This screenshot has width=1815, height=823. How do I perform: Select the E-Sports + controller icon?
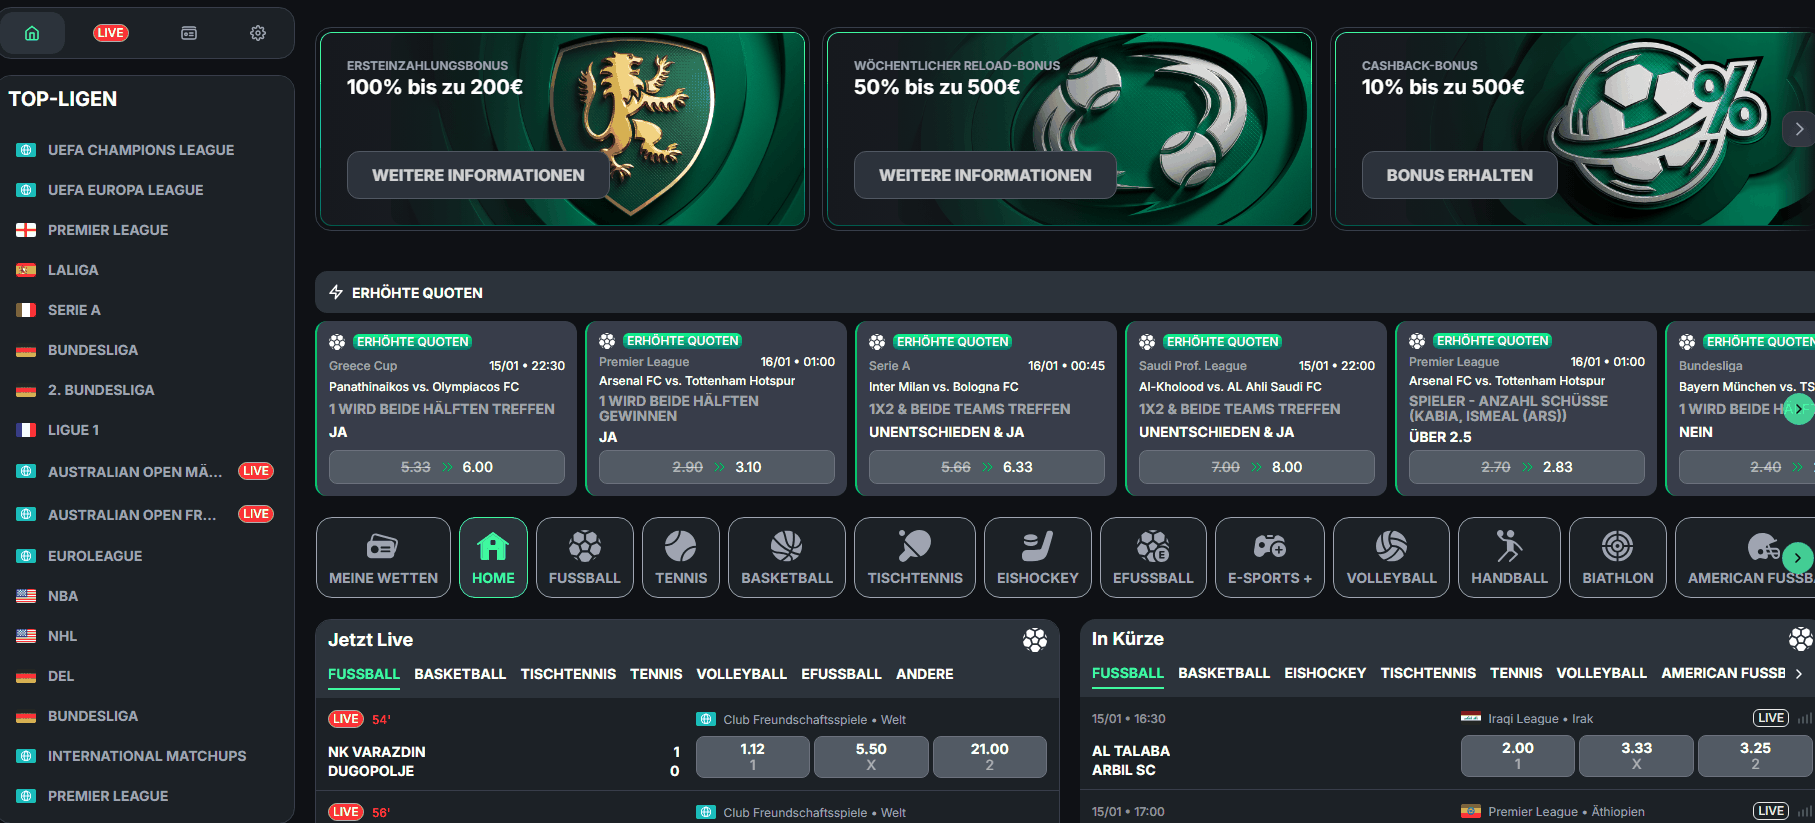1270,546
